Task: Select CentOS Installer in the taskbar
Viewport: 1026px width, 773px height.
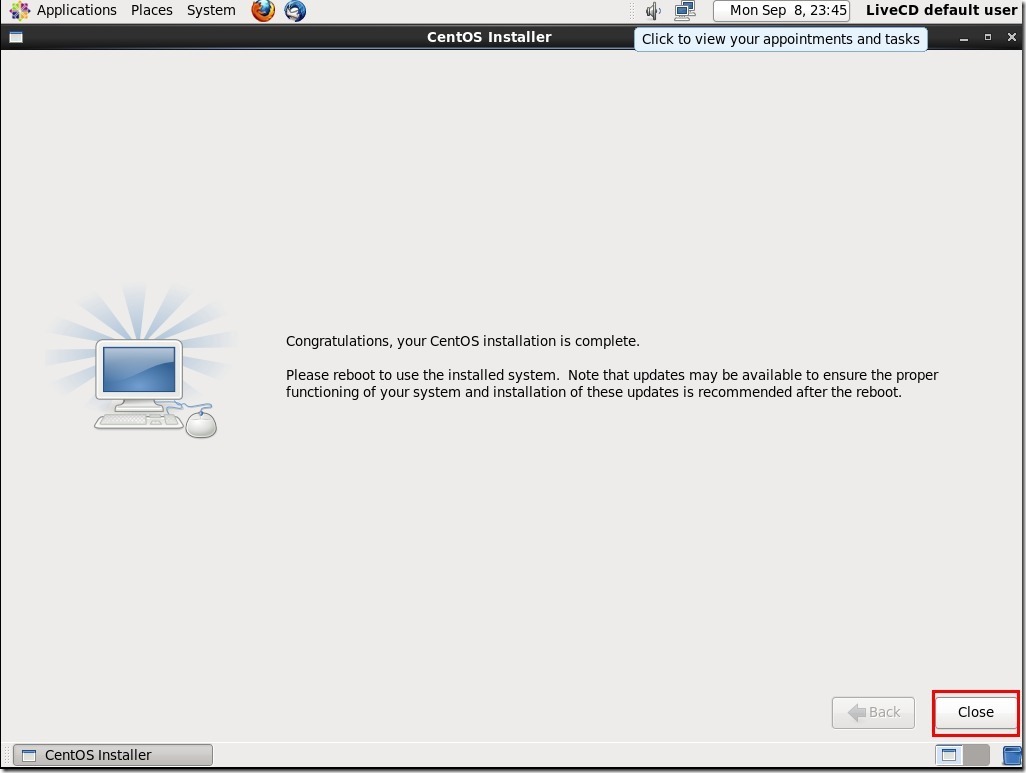Action: [113, 755]
